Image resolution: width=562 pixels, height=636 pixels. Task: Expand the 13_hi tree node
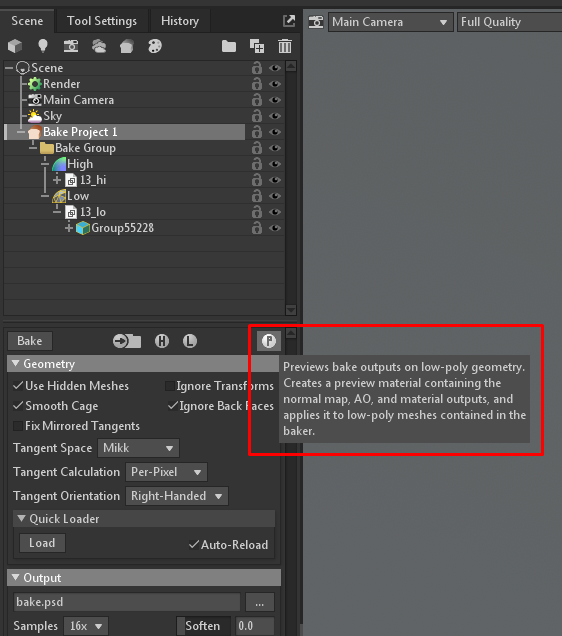pos(57,180)
